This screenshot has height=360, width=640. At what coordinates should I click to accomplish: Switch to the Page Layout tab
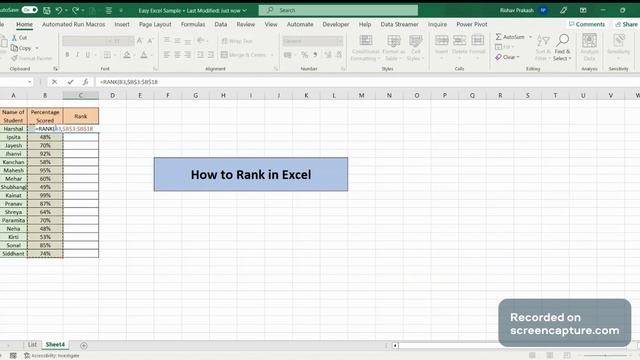(x=155, y=24)
